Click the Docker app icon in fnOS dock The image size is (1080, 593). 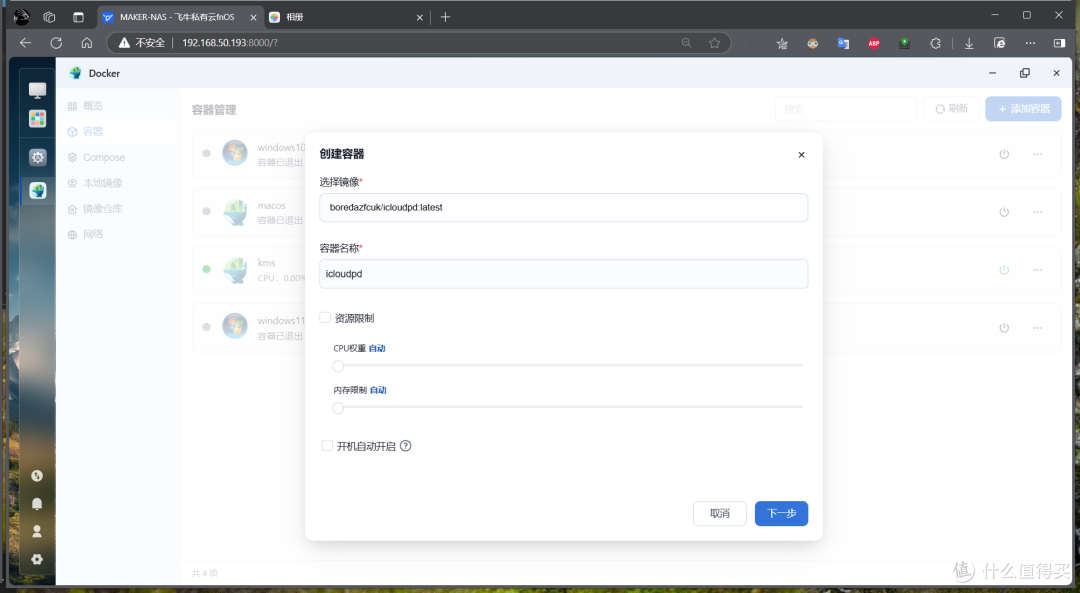point(37,191)
